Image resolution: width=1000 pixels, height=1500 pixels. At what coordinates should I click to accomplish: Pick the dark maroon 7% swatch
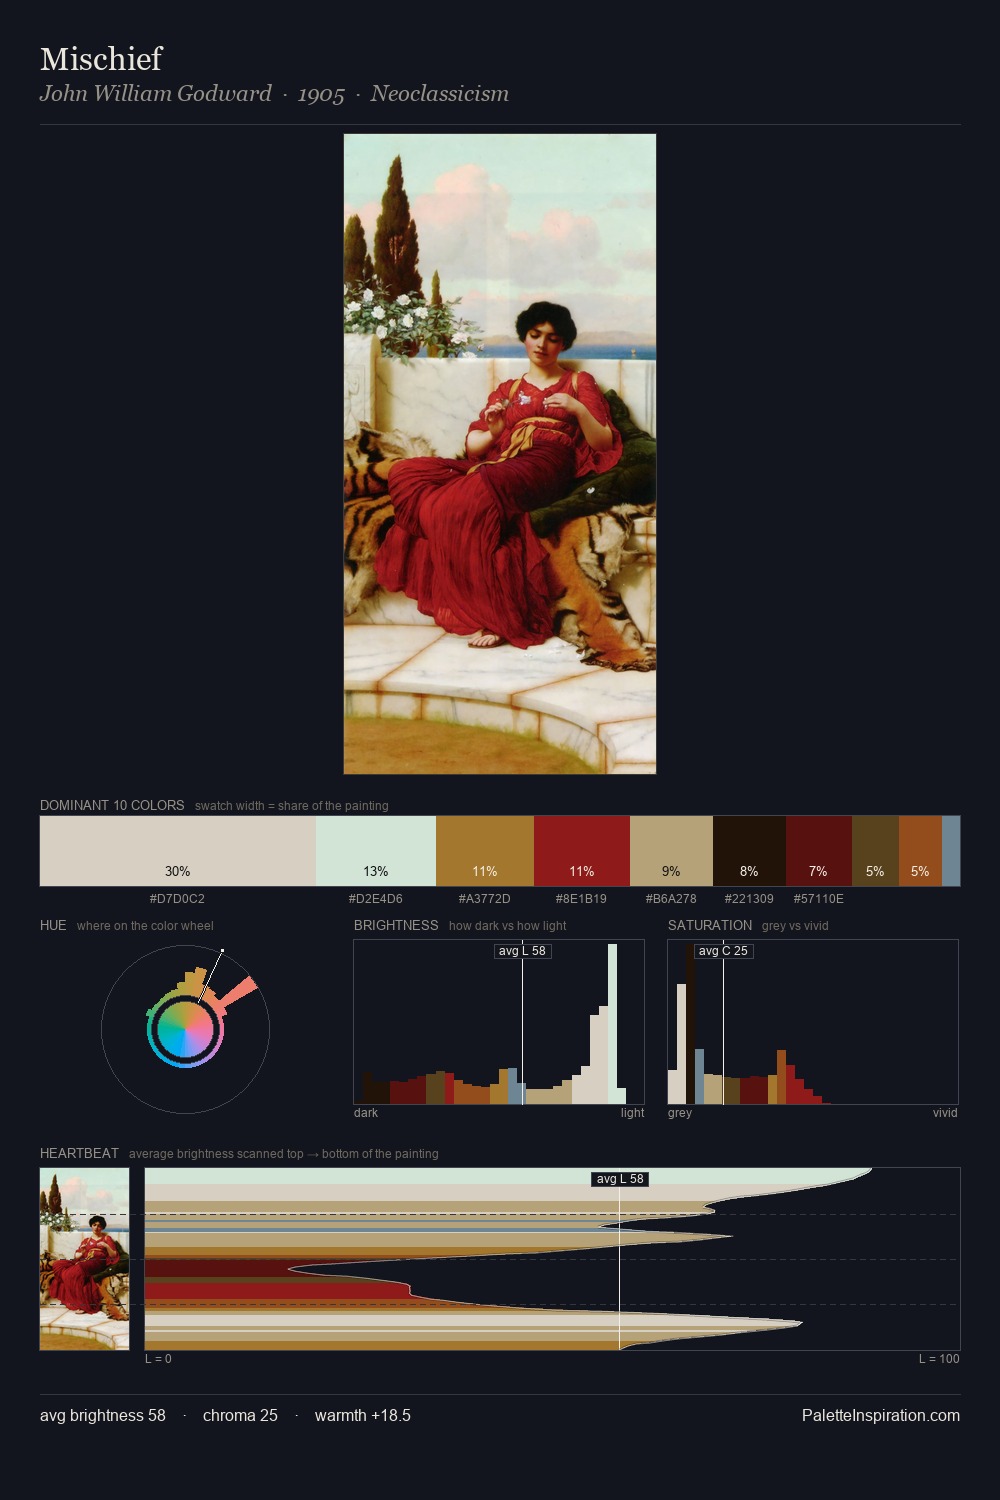click(819, 851)
